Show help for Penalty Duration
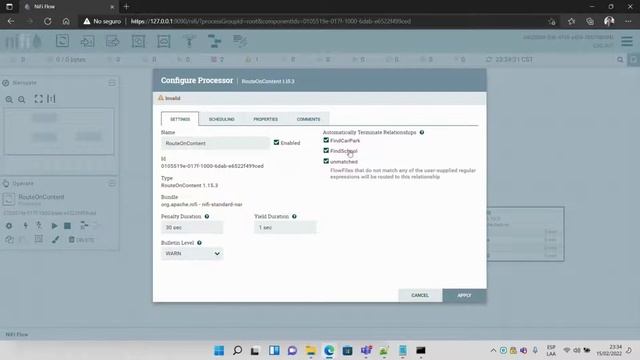The width and height of the screenshot is (640, 360). [x=207, y=216]
